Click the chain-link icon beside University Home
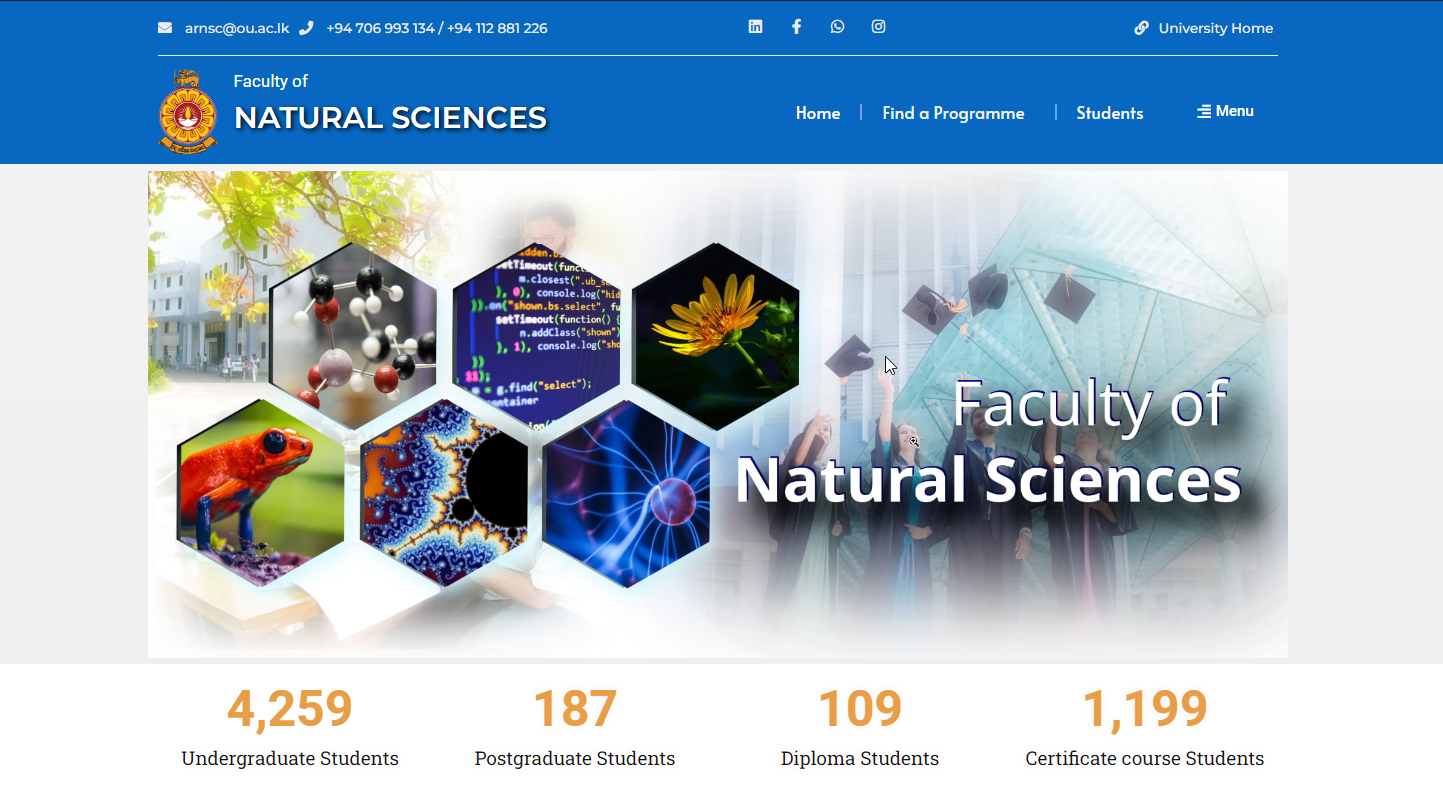This screenshot has width=1443, height=801. pos(1141,28)
